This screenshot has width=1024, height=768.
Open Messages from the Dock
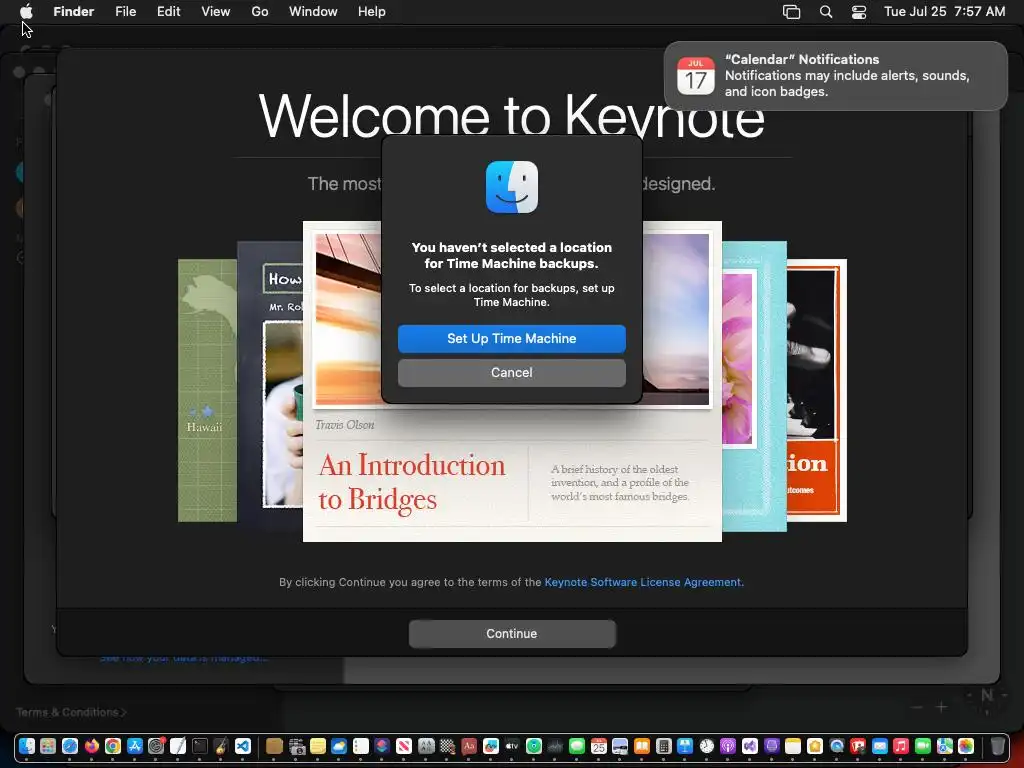coord(577,746)
